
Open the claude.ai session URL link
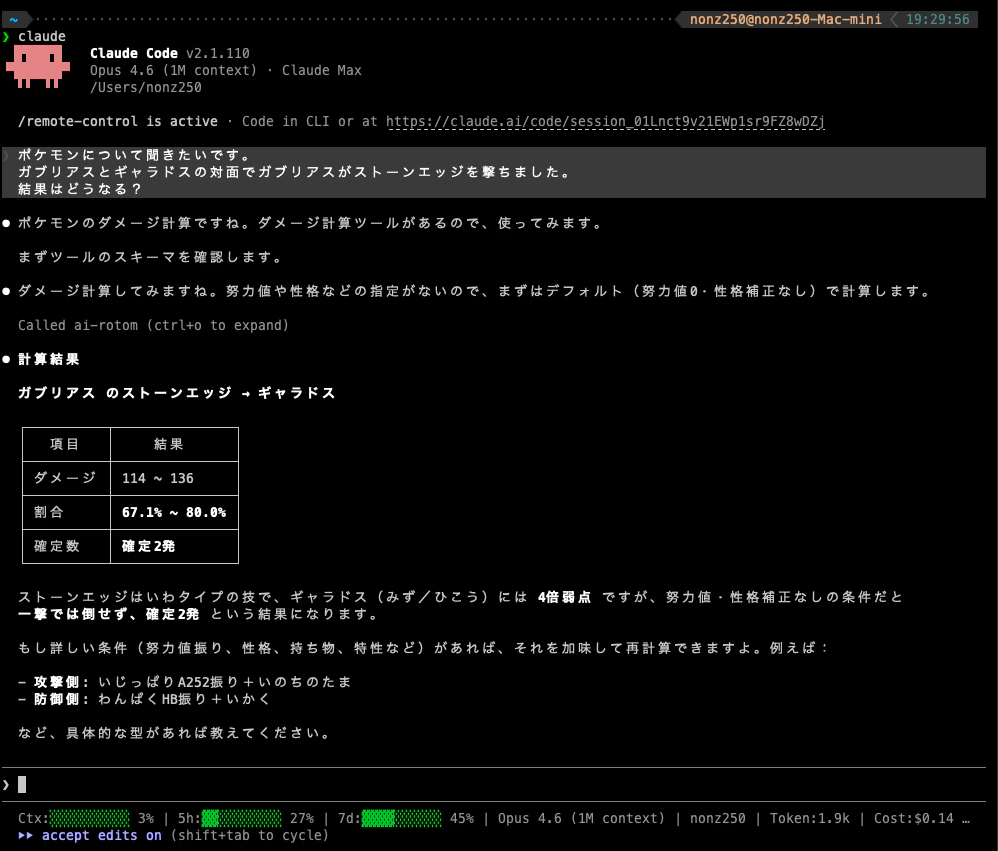(x=605, y=121)
